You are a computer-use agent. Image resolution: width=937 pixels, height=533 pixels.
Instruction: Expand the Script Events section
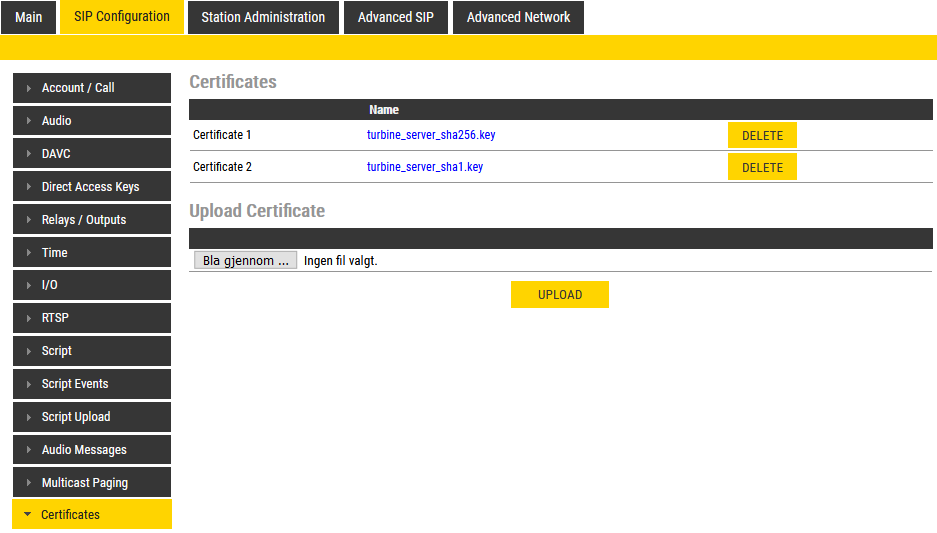point(91,384)
